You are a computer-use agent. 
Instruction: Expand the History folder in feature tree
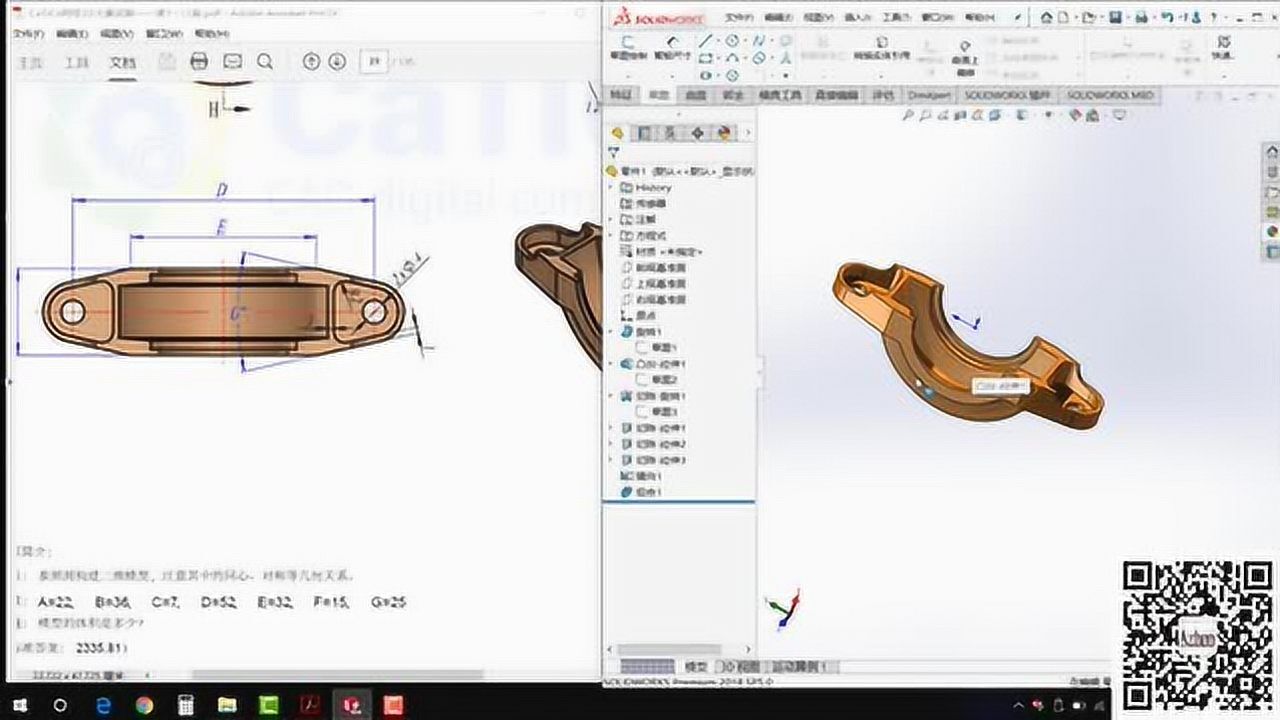point(612,187)
